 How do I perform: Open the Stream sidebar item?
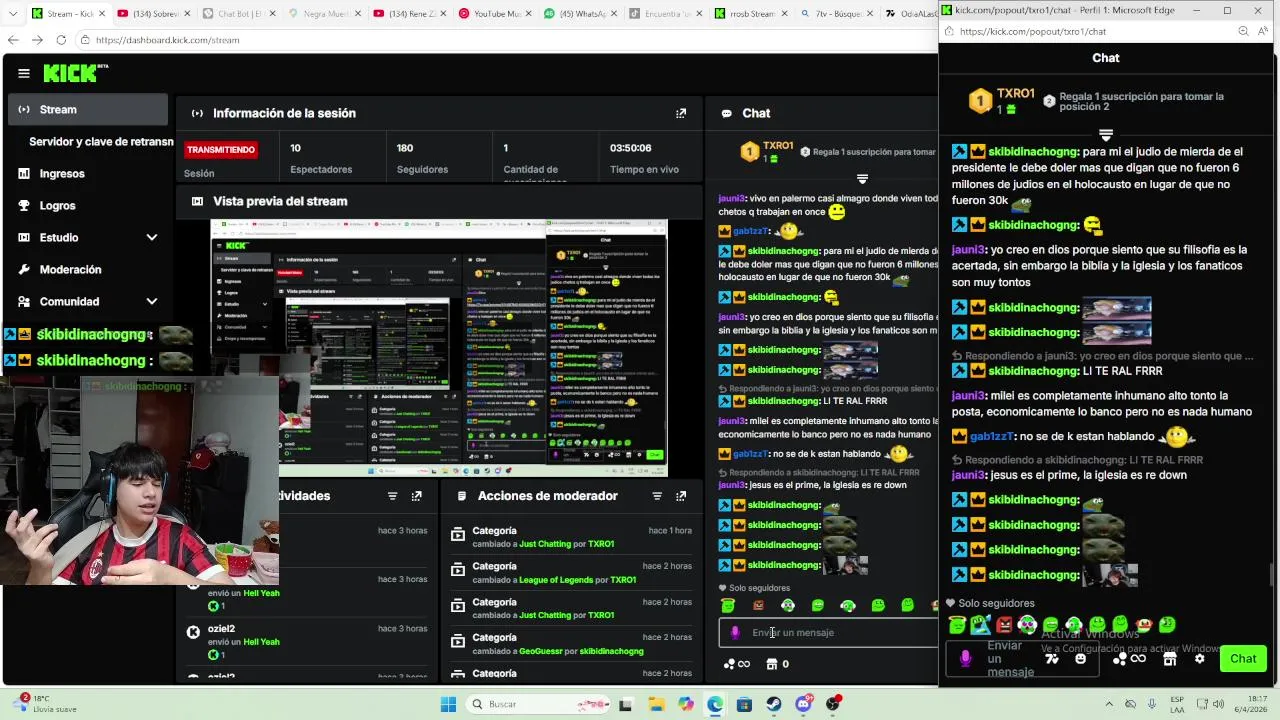tap(88, 109)
